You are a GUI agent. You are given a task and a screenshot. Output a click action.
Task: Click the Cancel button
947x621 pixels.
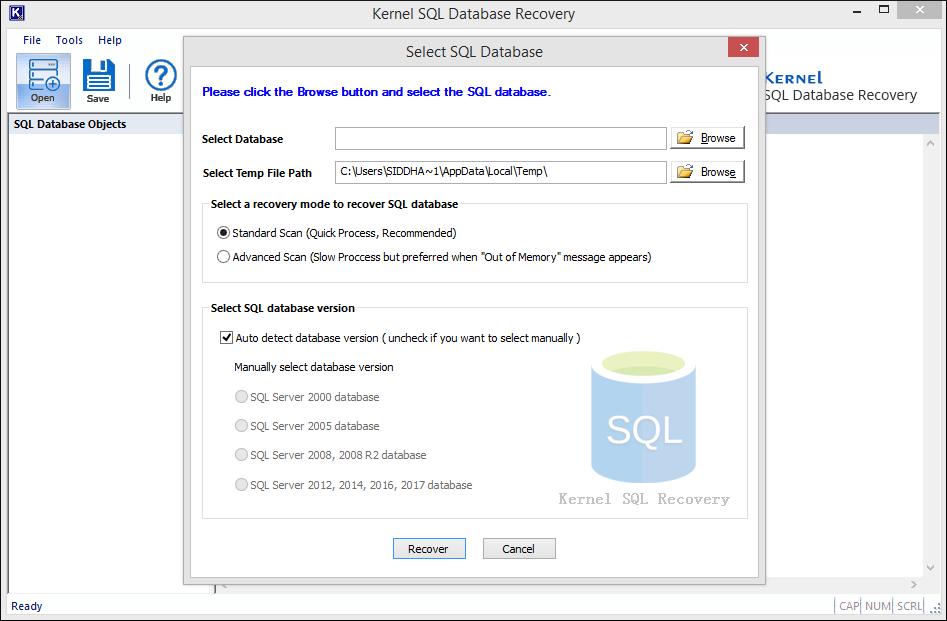tap(519, 549)
